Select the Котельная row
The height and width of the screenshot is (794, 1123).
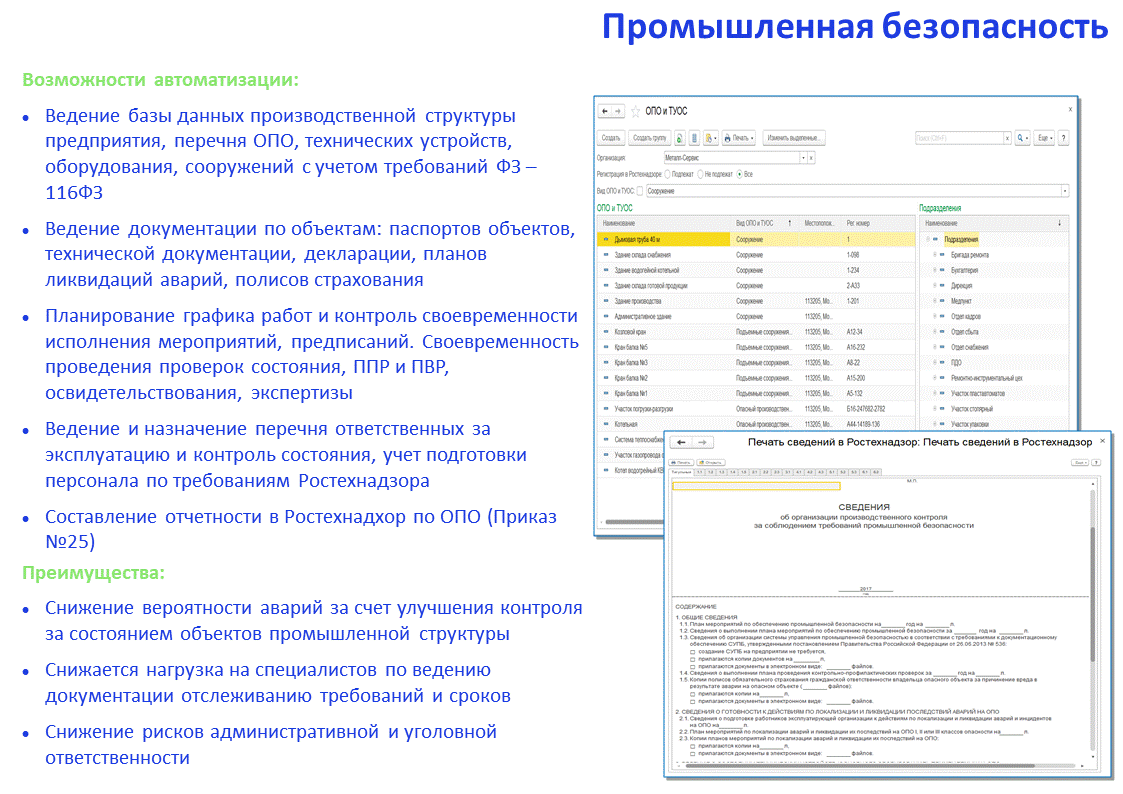coord(756,425)
